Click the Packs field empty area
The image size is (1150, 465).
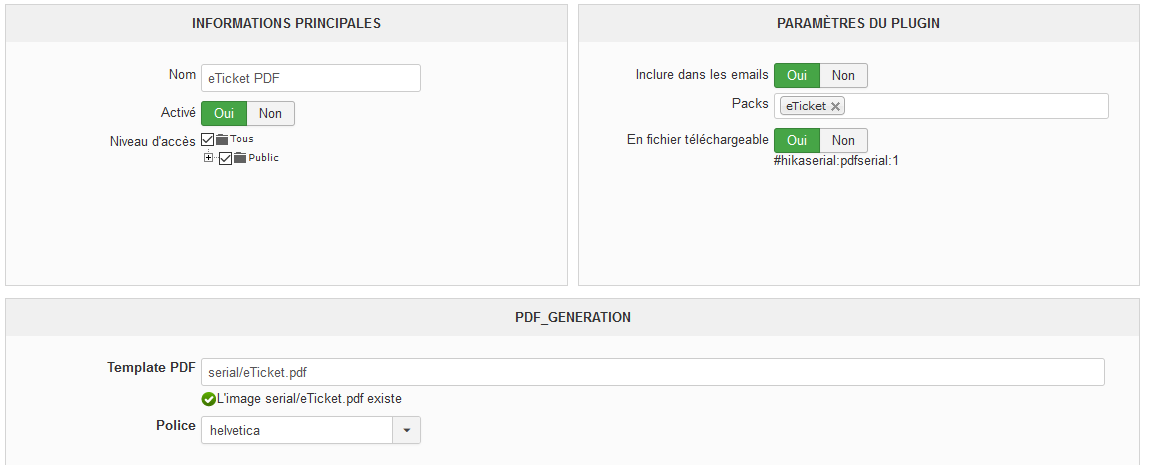975,106
